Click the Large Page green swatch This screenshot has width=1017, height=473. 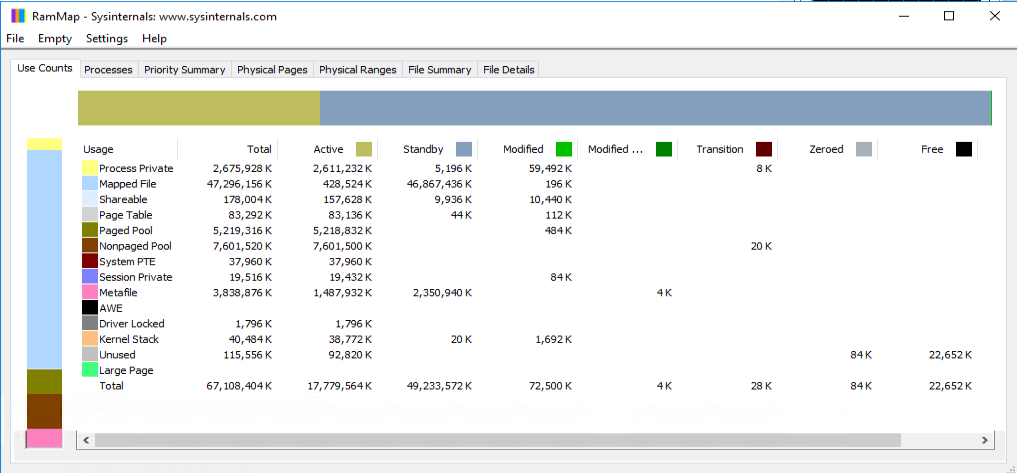(x=90, y=370)
